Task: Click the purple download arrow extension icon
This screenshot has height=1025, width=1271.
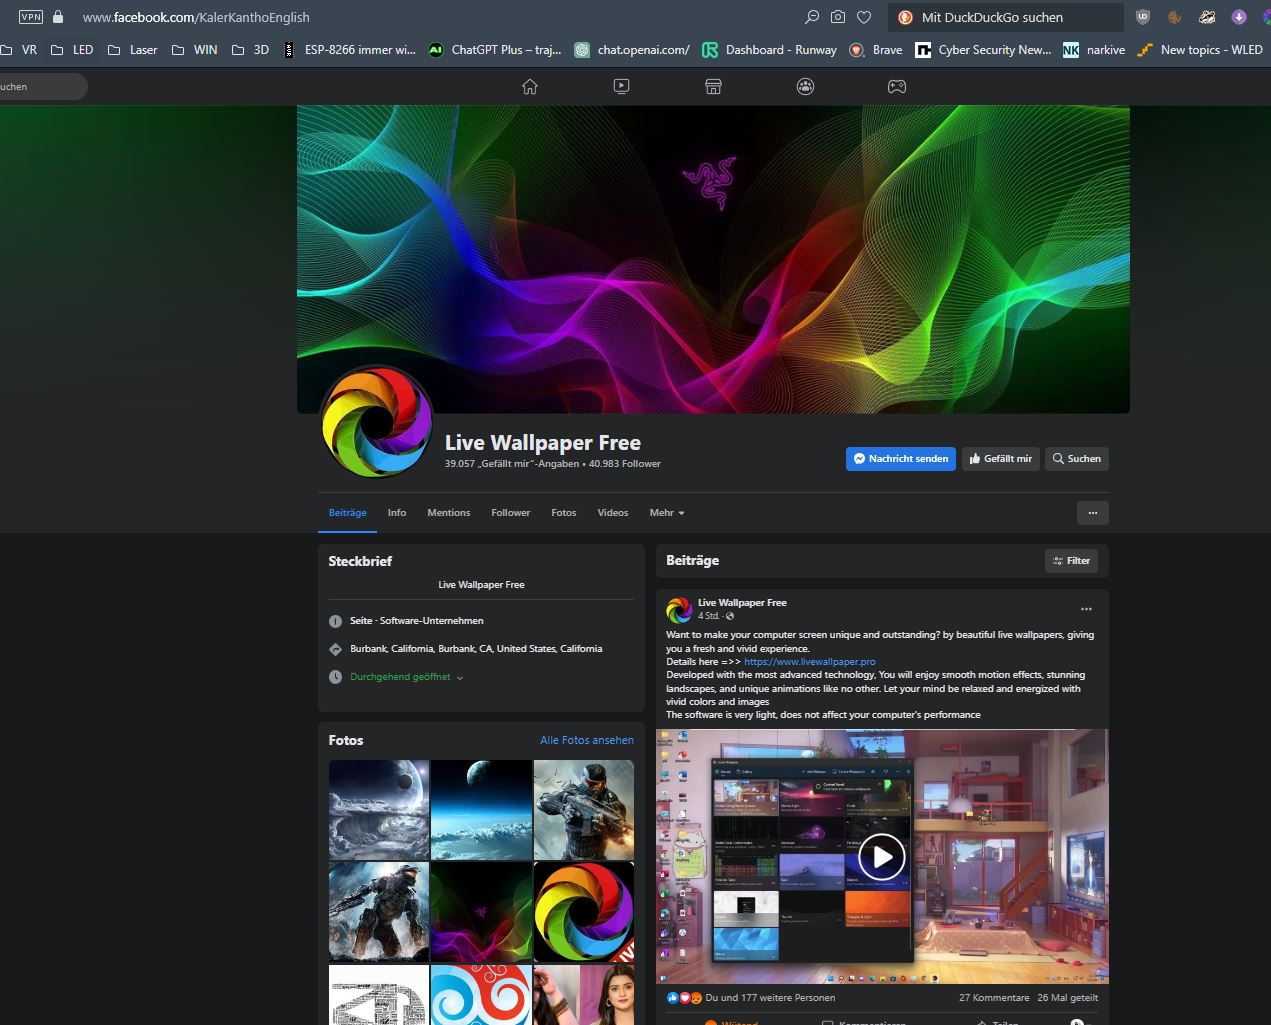Action: pos(1239,17)
